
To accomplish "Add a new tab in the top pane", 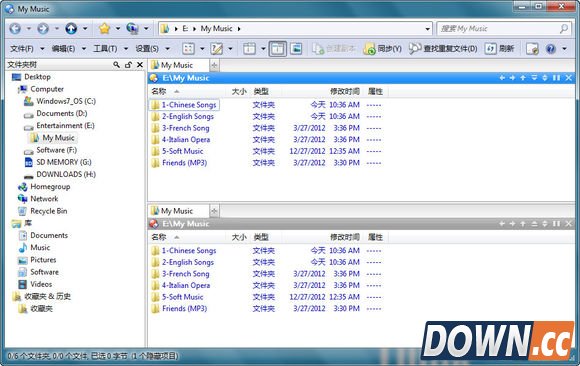I will pyautogui.click(x=214, y=66).
